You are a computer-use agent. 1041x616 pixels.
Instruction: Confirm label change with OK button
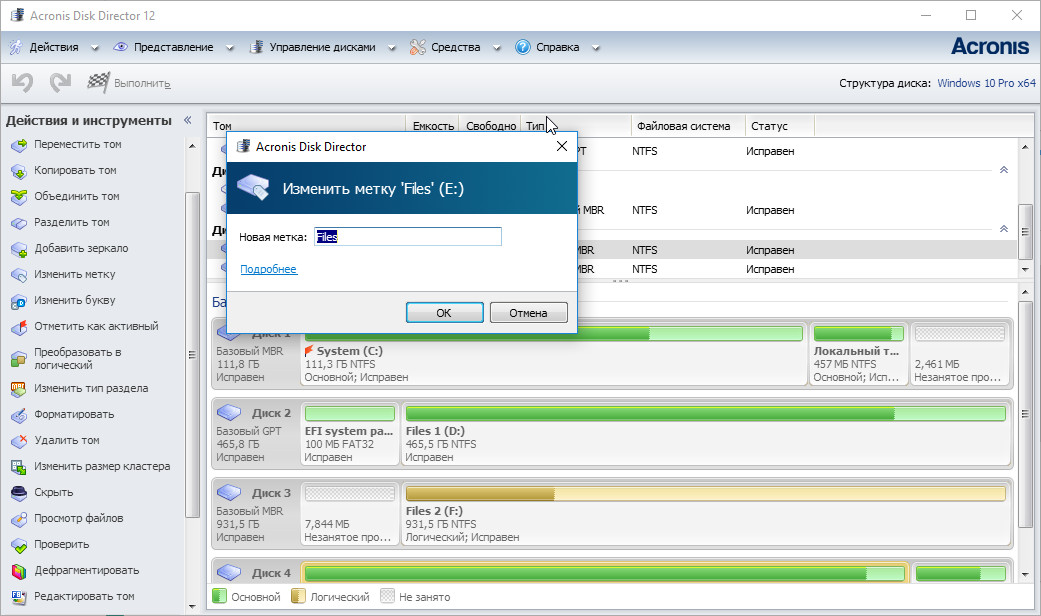pos(444,313)
